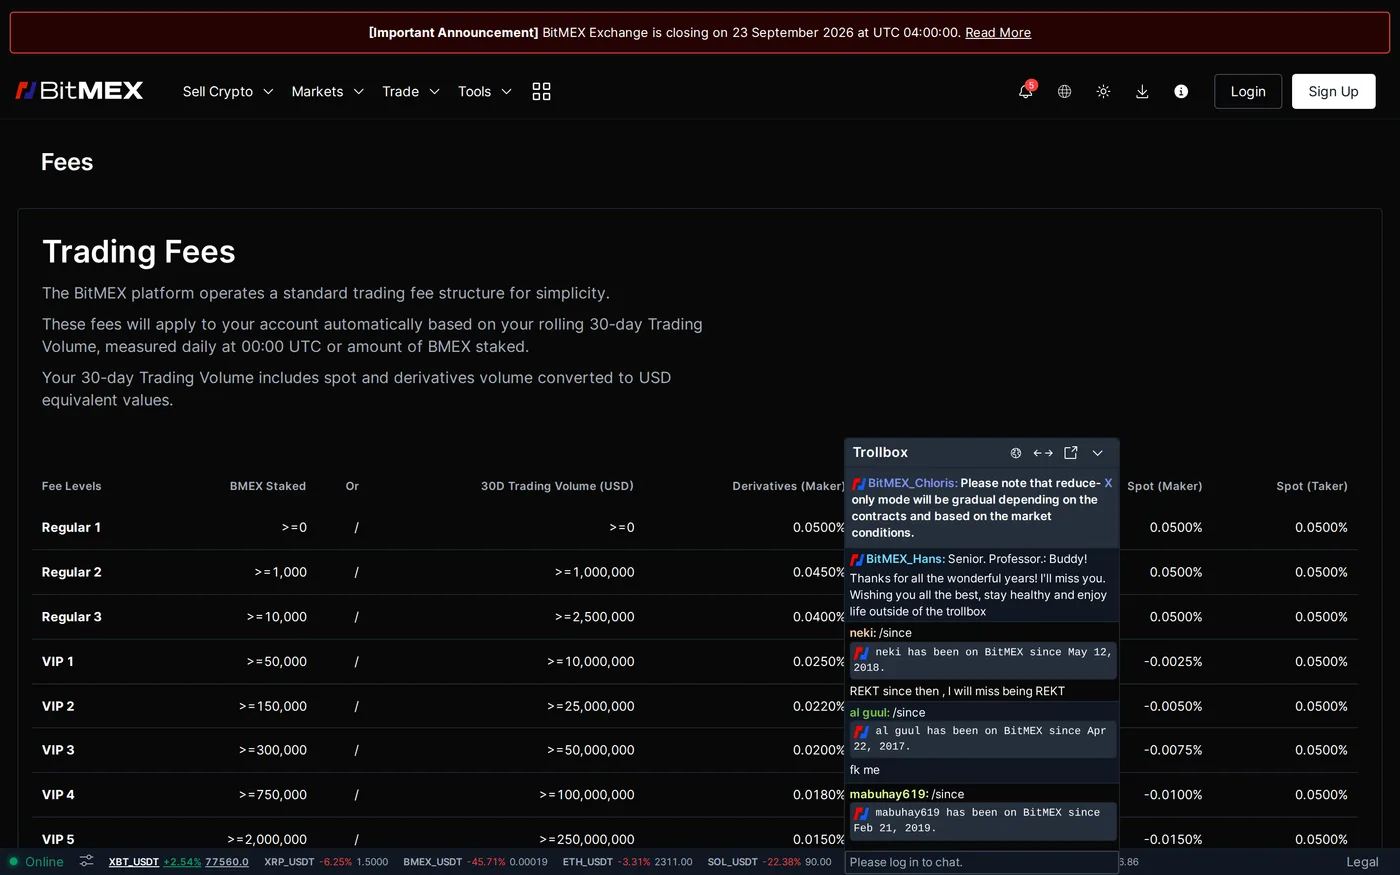Open notifications bell icon

click(1026, 91)
